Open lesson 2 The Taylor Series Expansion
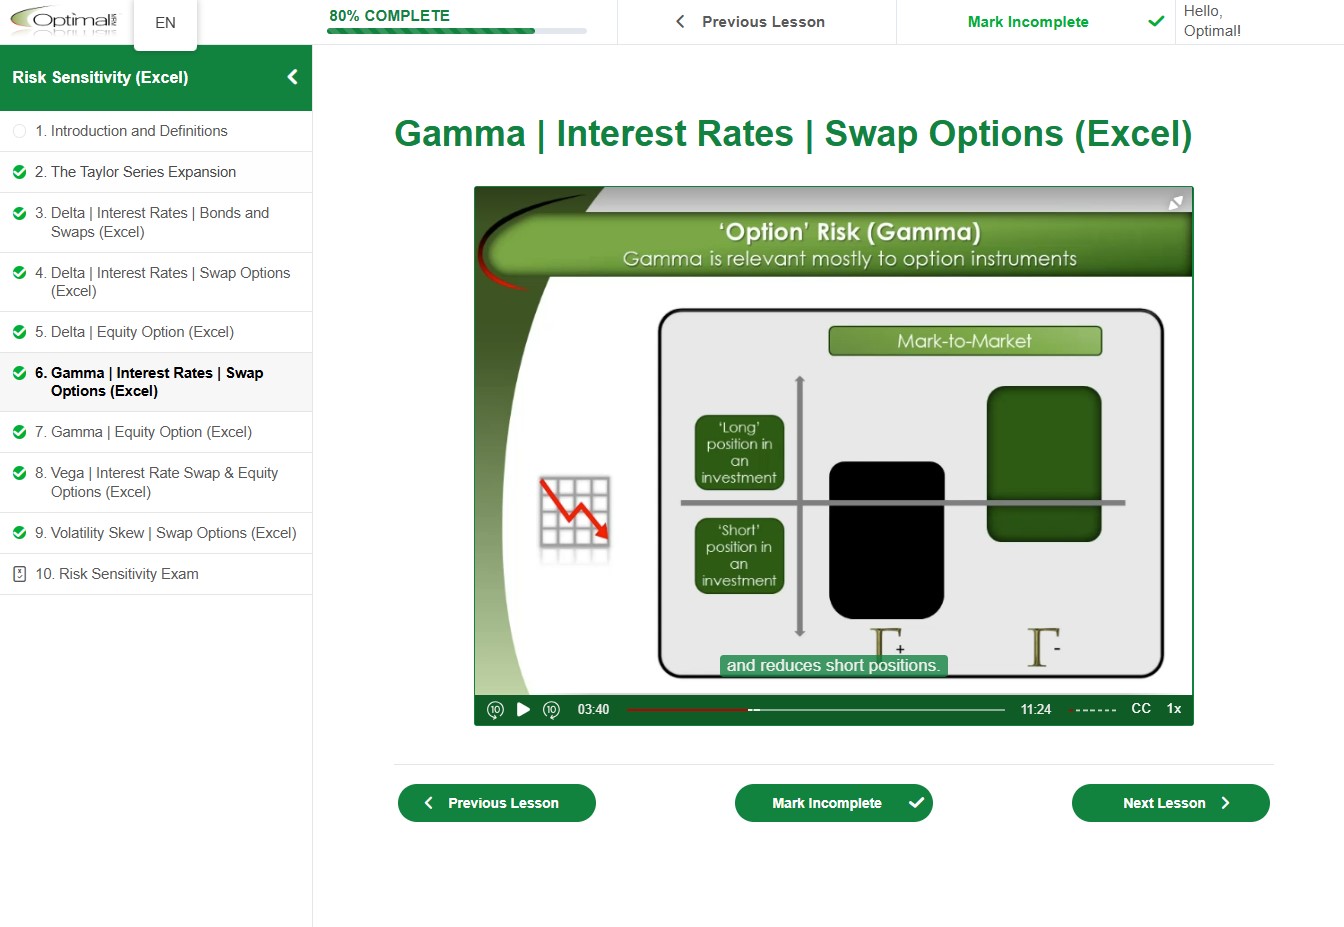1344x927 pixels. [x=143, y=172]
